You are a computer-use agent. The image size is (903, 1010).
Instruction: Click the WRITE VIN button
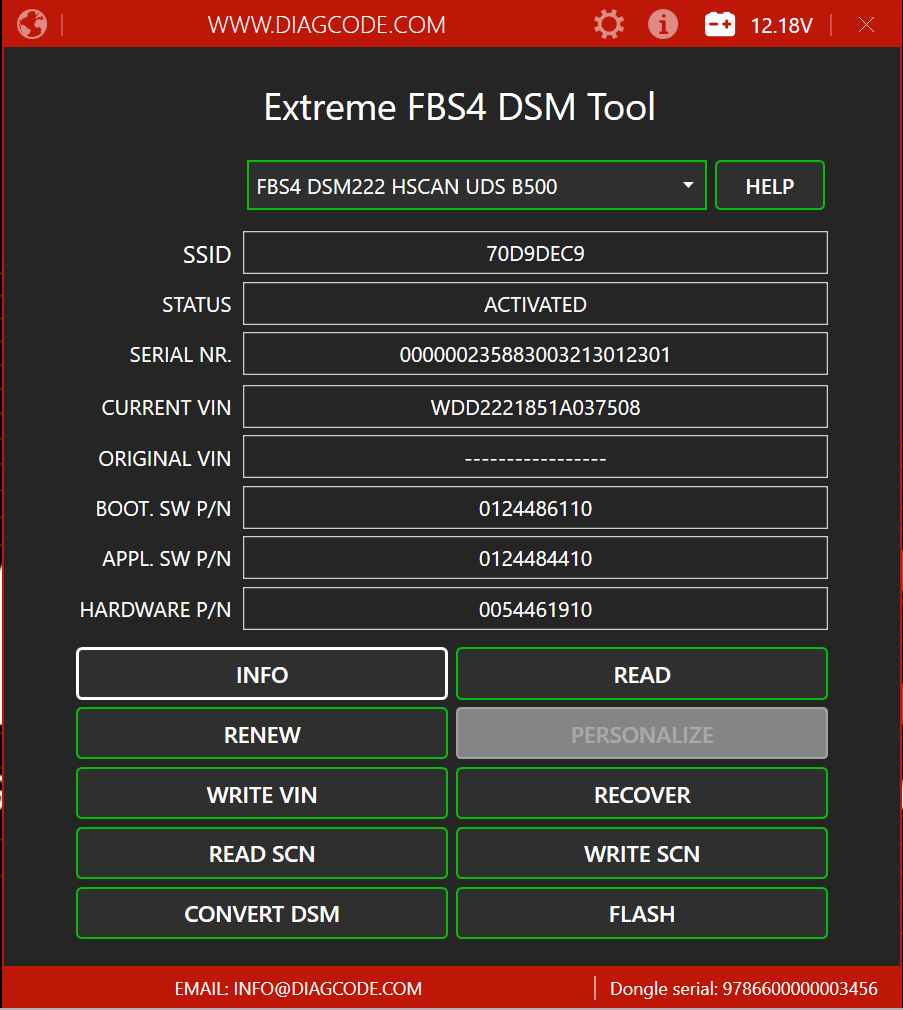[x=262, y=795]
